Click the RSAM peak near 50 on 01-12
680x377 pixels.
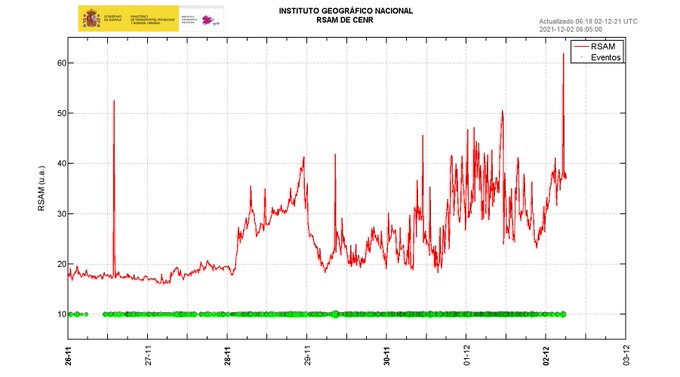[503, 111]
